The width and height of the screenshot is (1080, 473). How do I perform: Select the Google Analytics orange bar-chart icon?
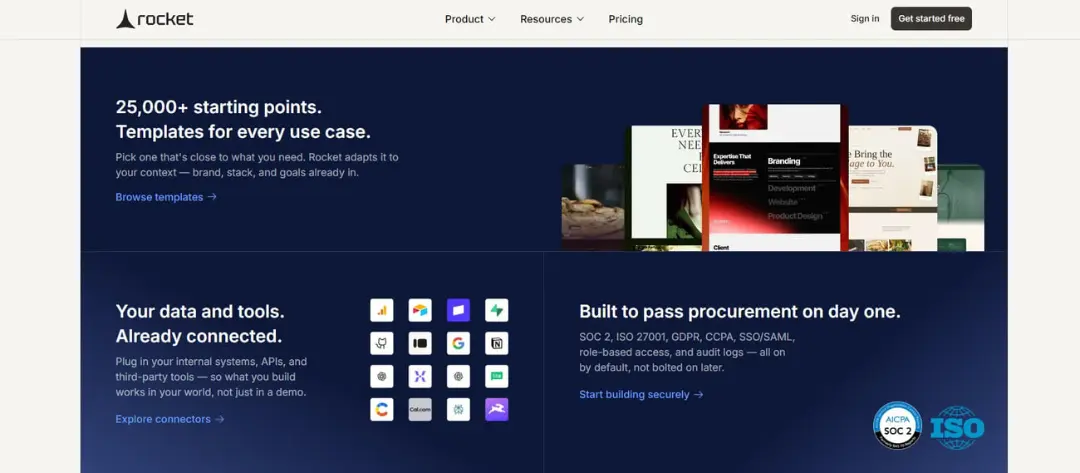(x=382, y=310)
